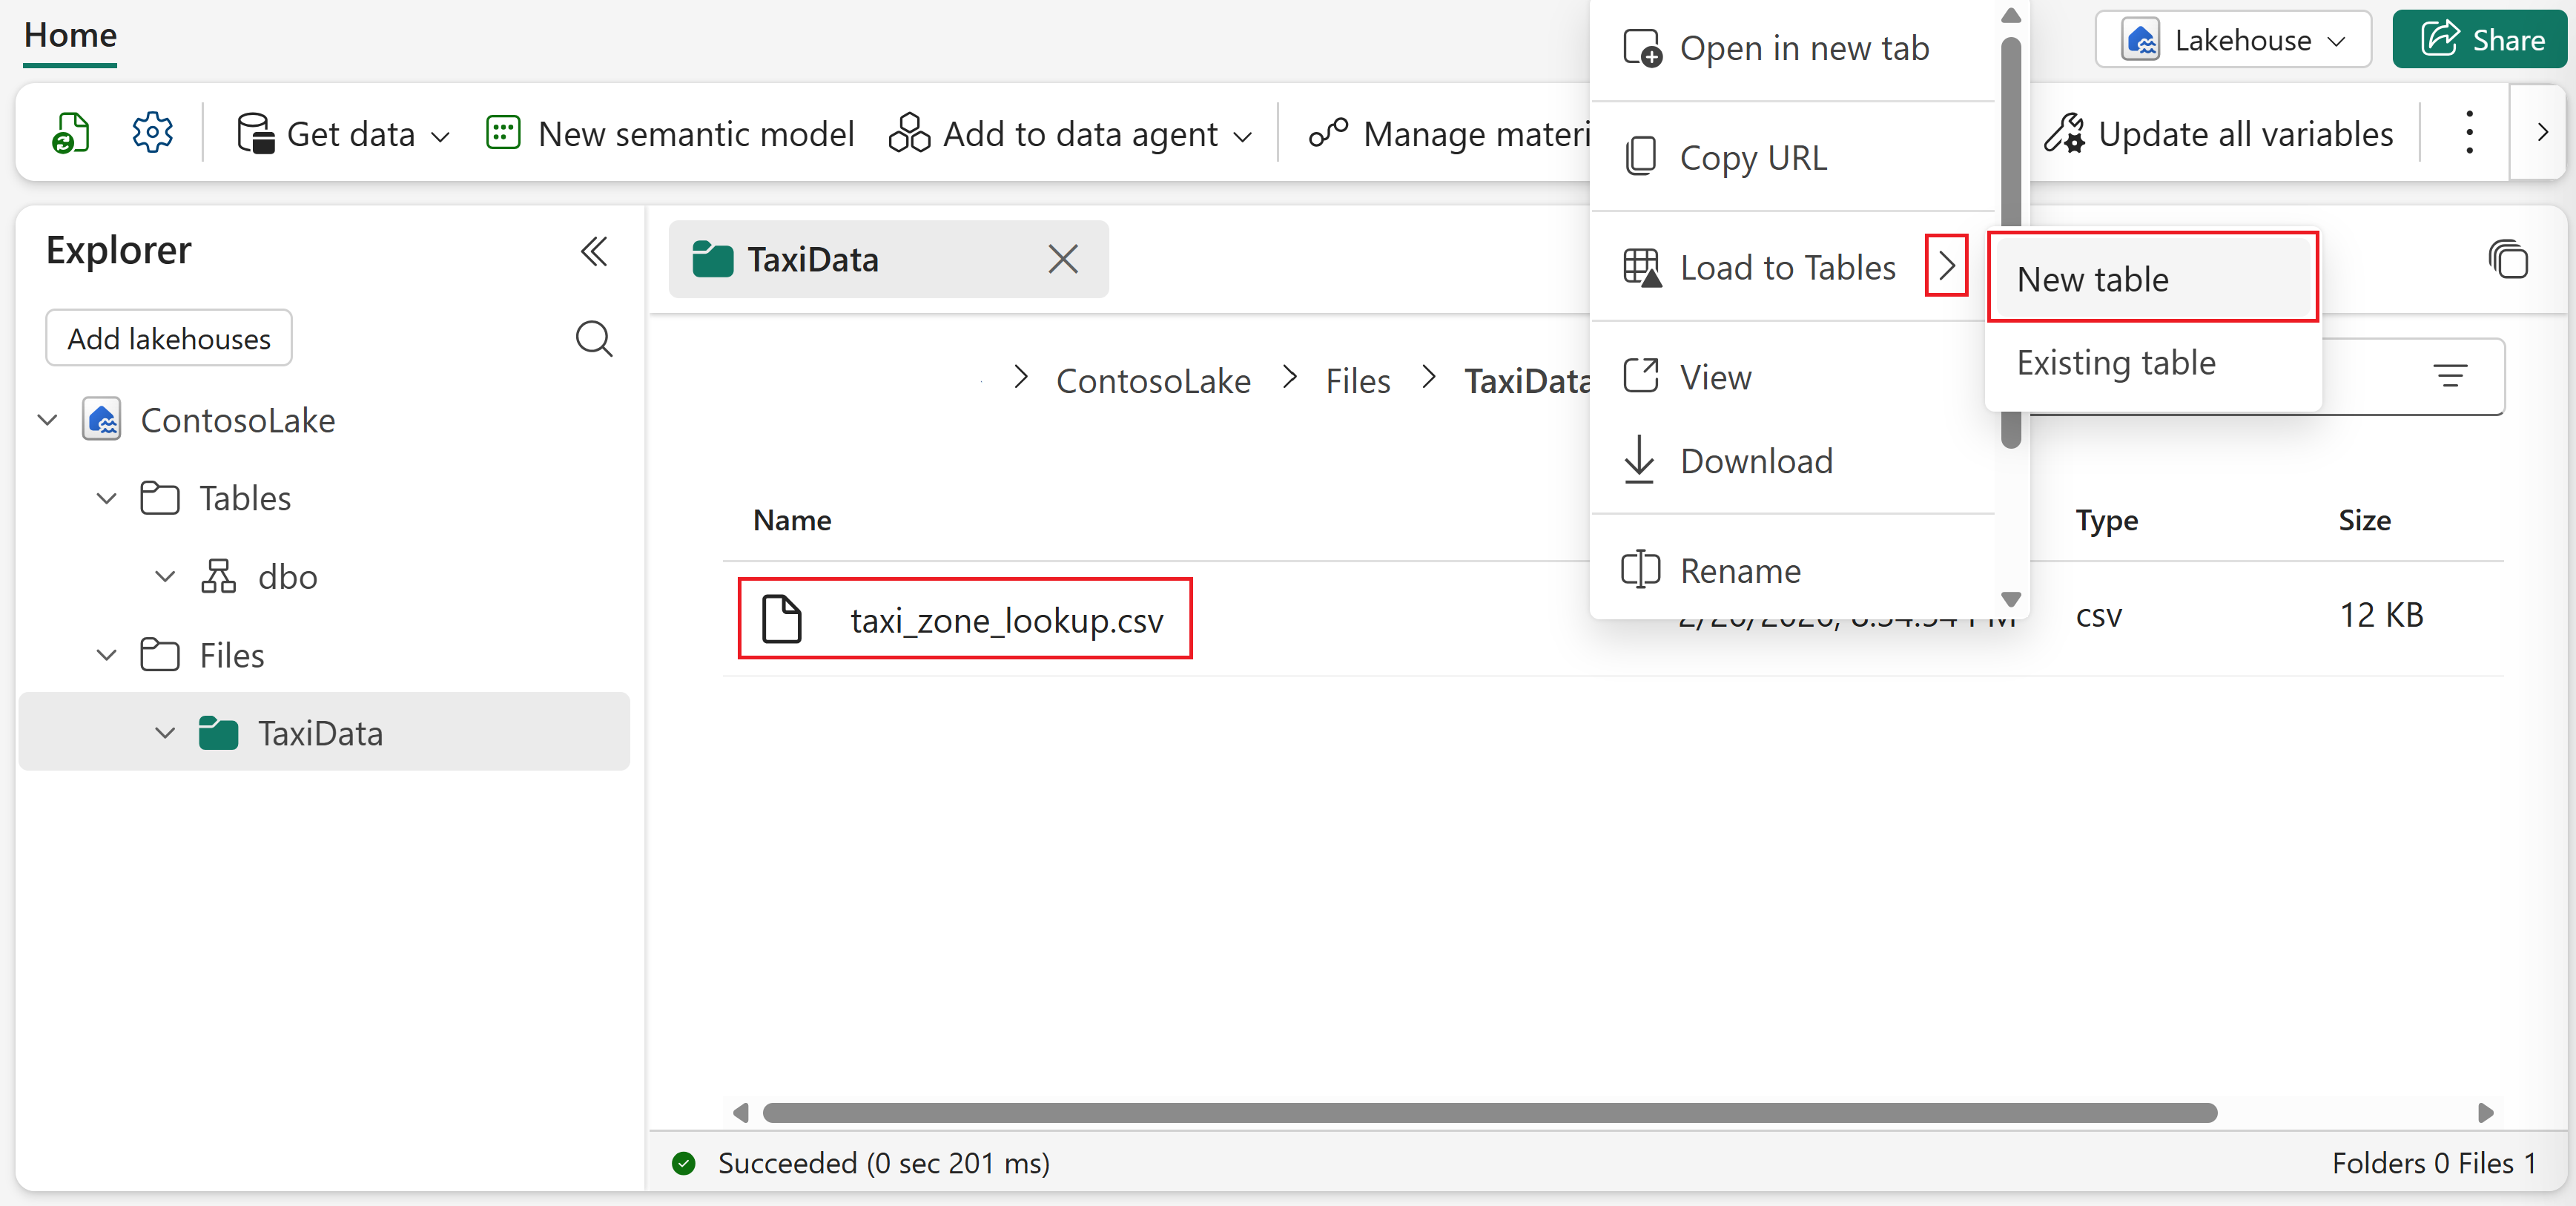Open the more options vertical ellipsis
The image size is (2576, 1206).
(2469, 133)
